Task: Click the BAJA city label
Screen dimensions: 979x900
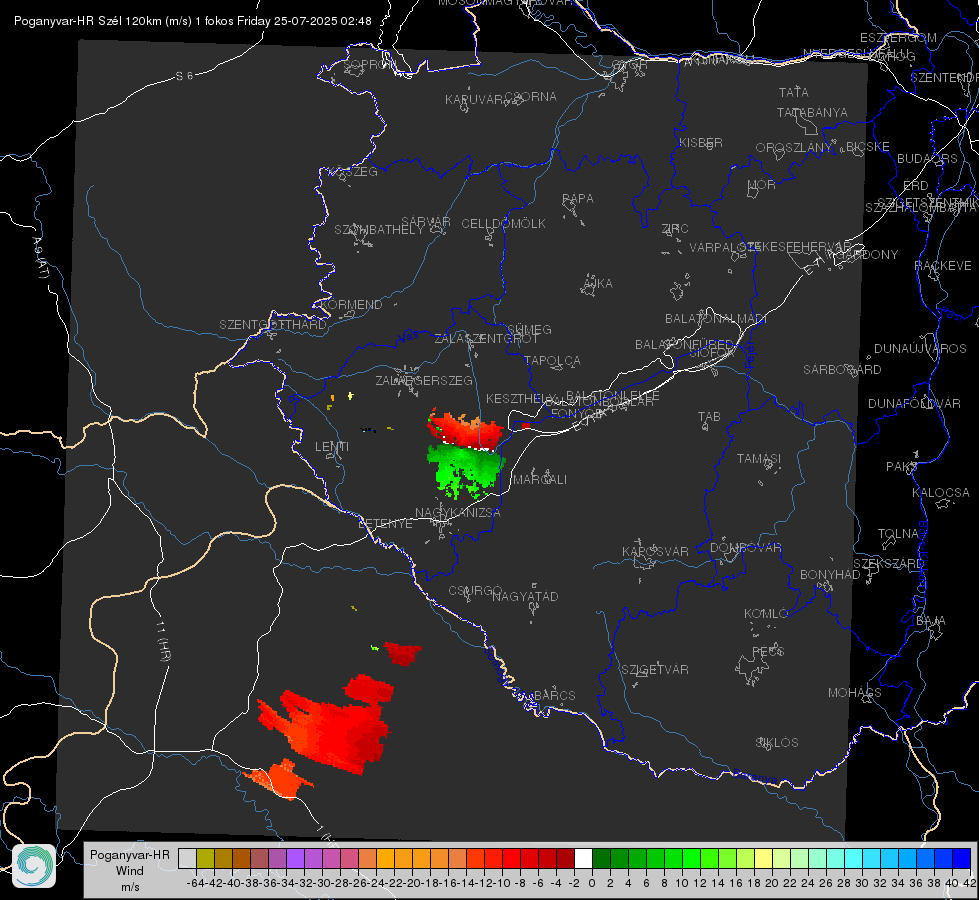Action: tap(931, 621)
